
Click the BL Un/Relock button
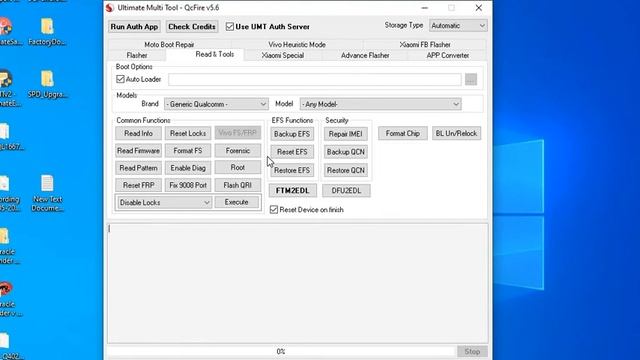(456, 133)
